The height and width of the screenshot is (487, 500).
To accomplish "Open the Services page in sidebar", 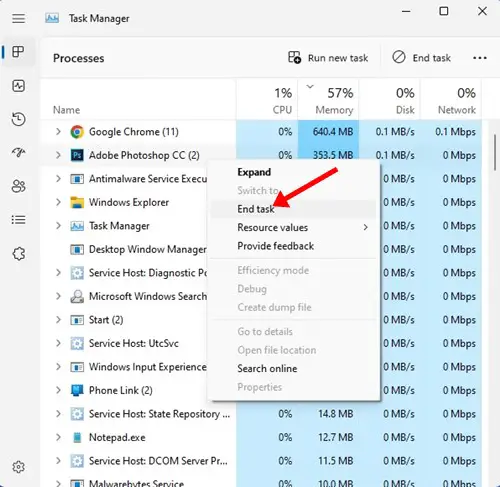I will [x=18, y=254].
